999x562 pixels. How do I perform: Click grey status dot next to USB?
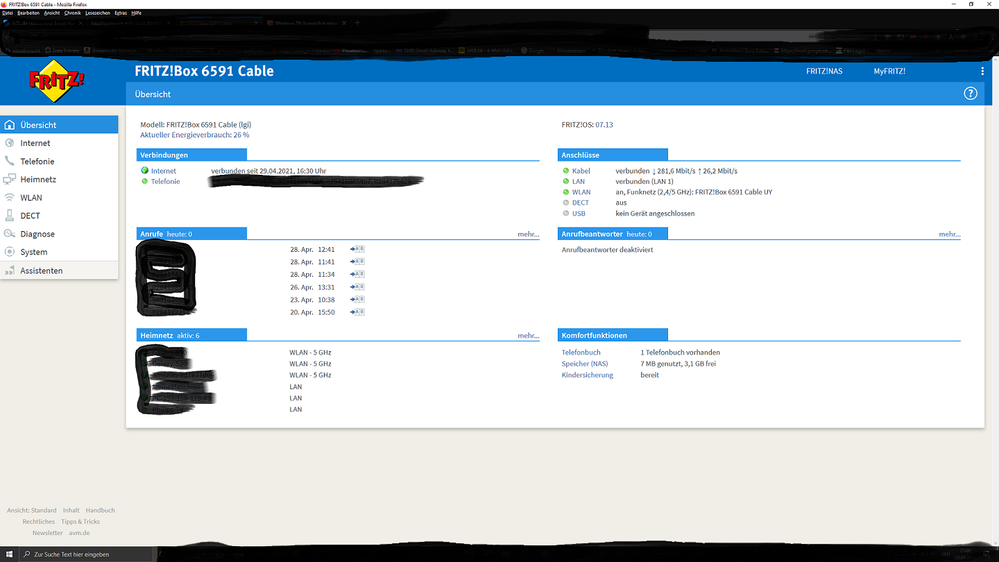pos(566,213)
